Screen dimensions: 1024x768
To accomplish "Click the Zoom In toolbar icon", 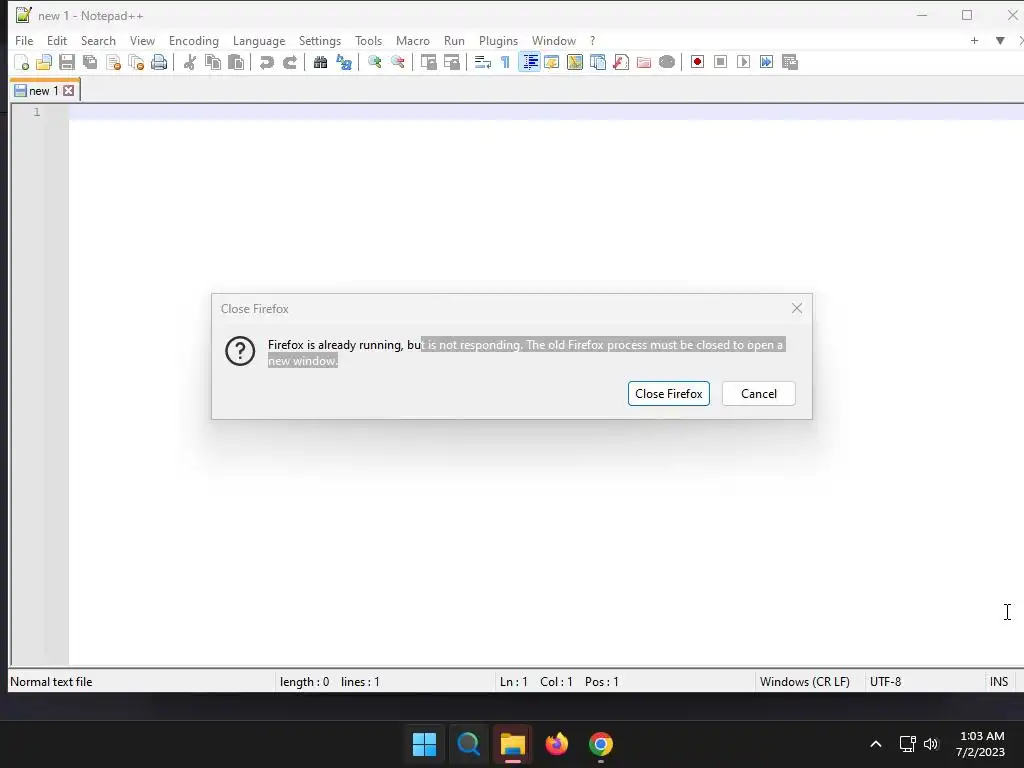I will [374, 62].
